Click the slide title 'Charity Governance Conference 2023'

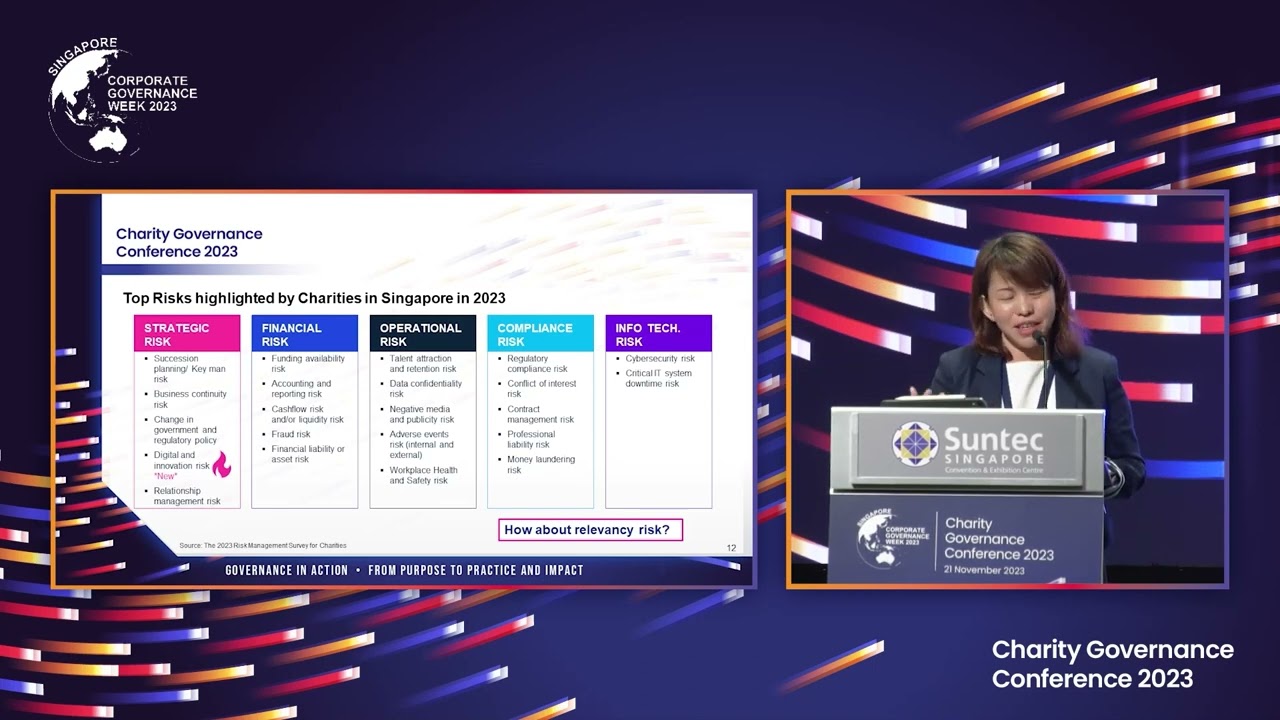189,243
